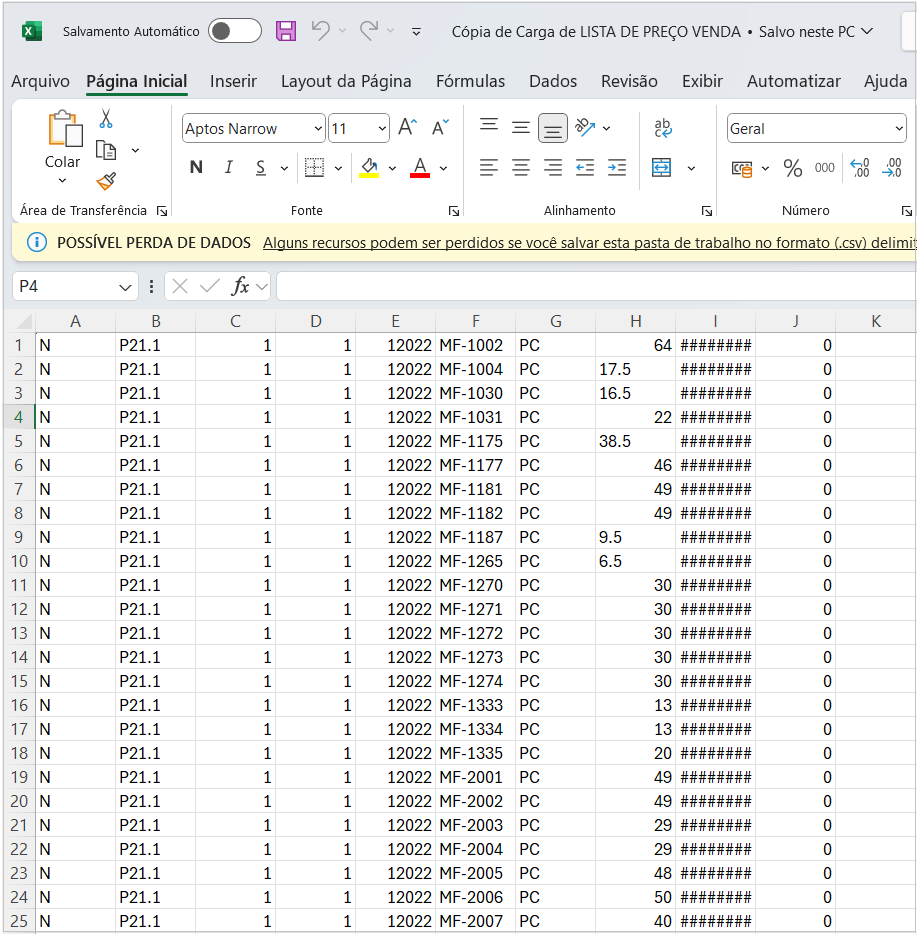
Task: Select cell F1 containing MF-1002
Action: coord(475,345)
